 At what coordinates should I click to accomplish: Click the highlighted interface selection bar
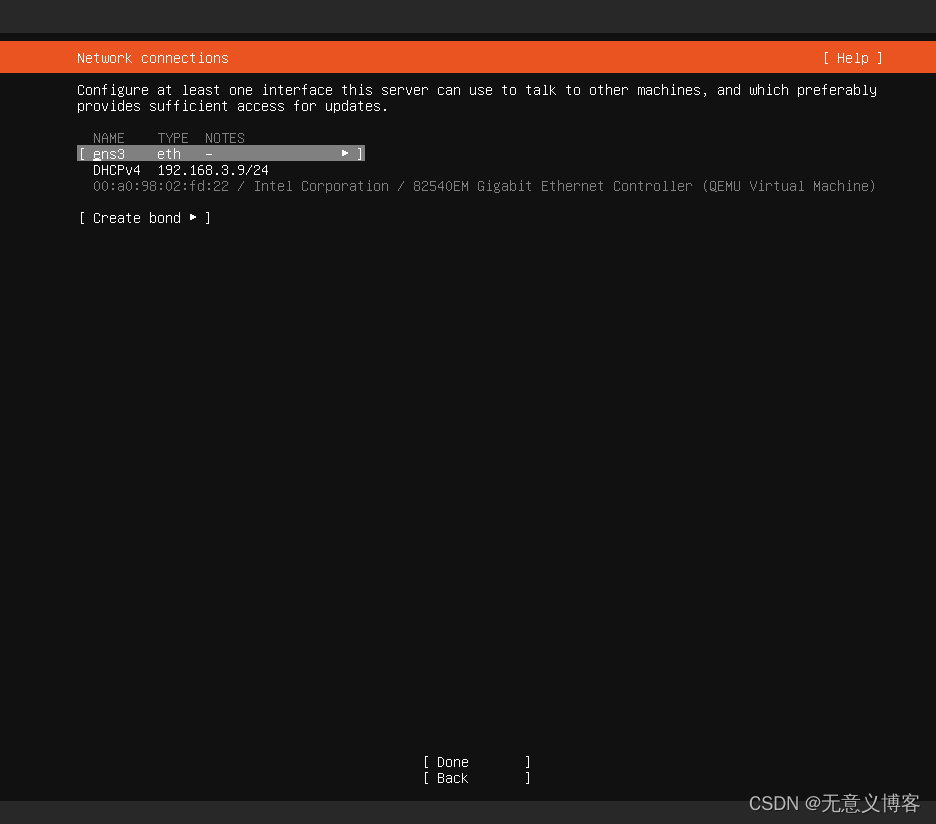pos(220,153)
